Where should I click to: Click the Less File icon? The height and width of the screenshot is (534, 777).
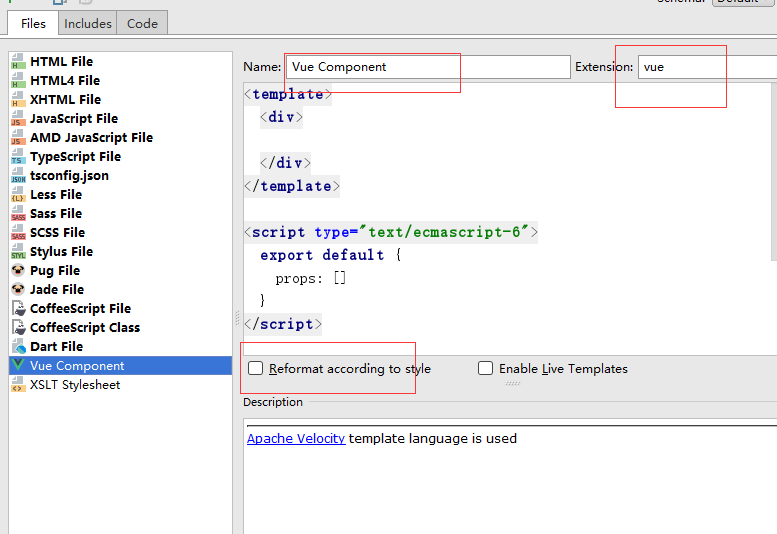tap(18, 194)
